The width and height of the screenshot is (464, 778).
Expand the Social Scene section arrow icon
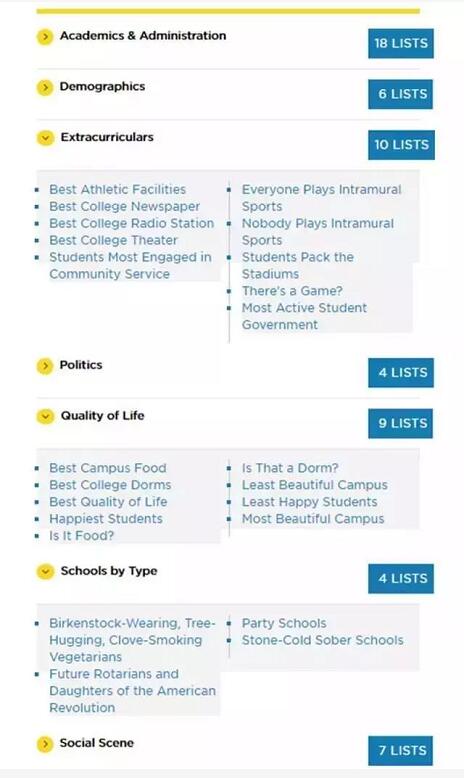(x=45, y=744)
